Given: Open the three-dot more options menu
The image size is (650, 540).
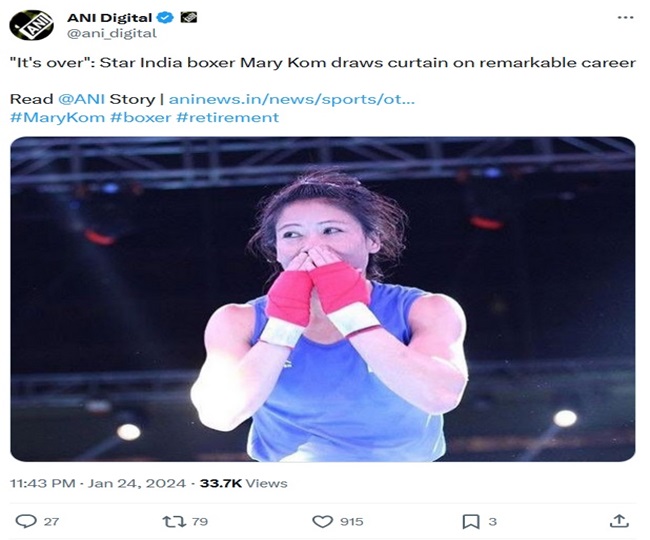Looking at the screenshot, I should (x=625, y=17).
